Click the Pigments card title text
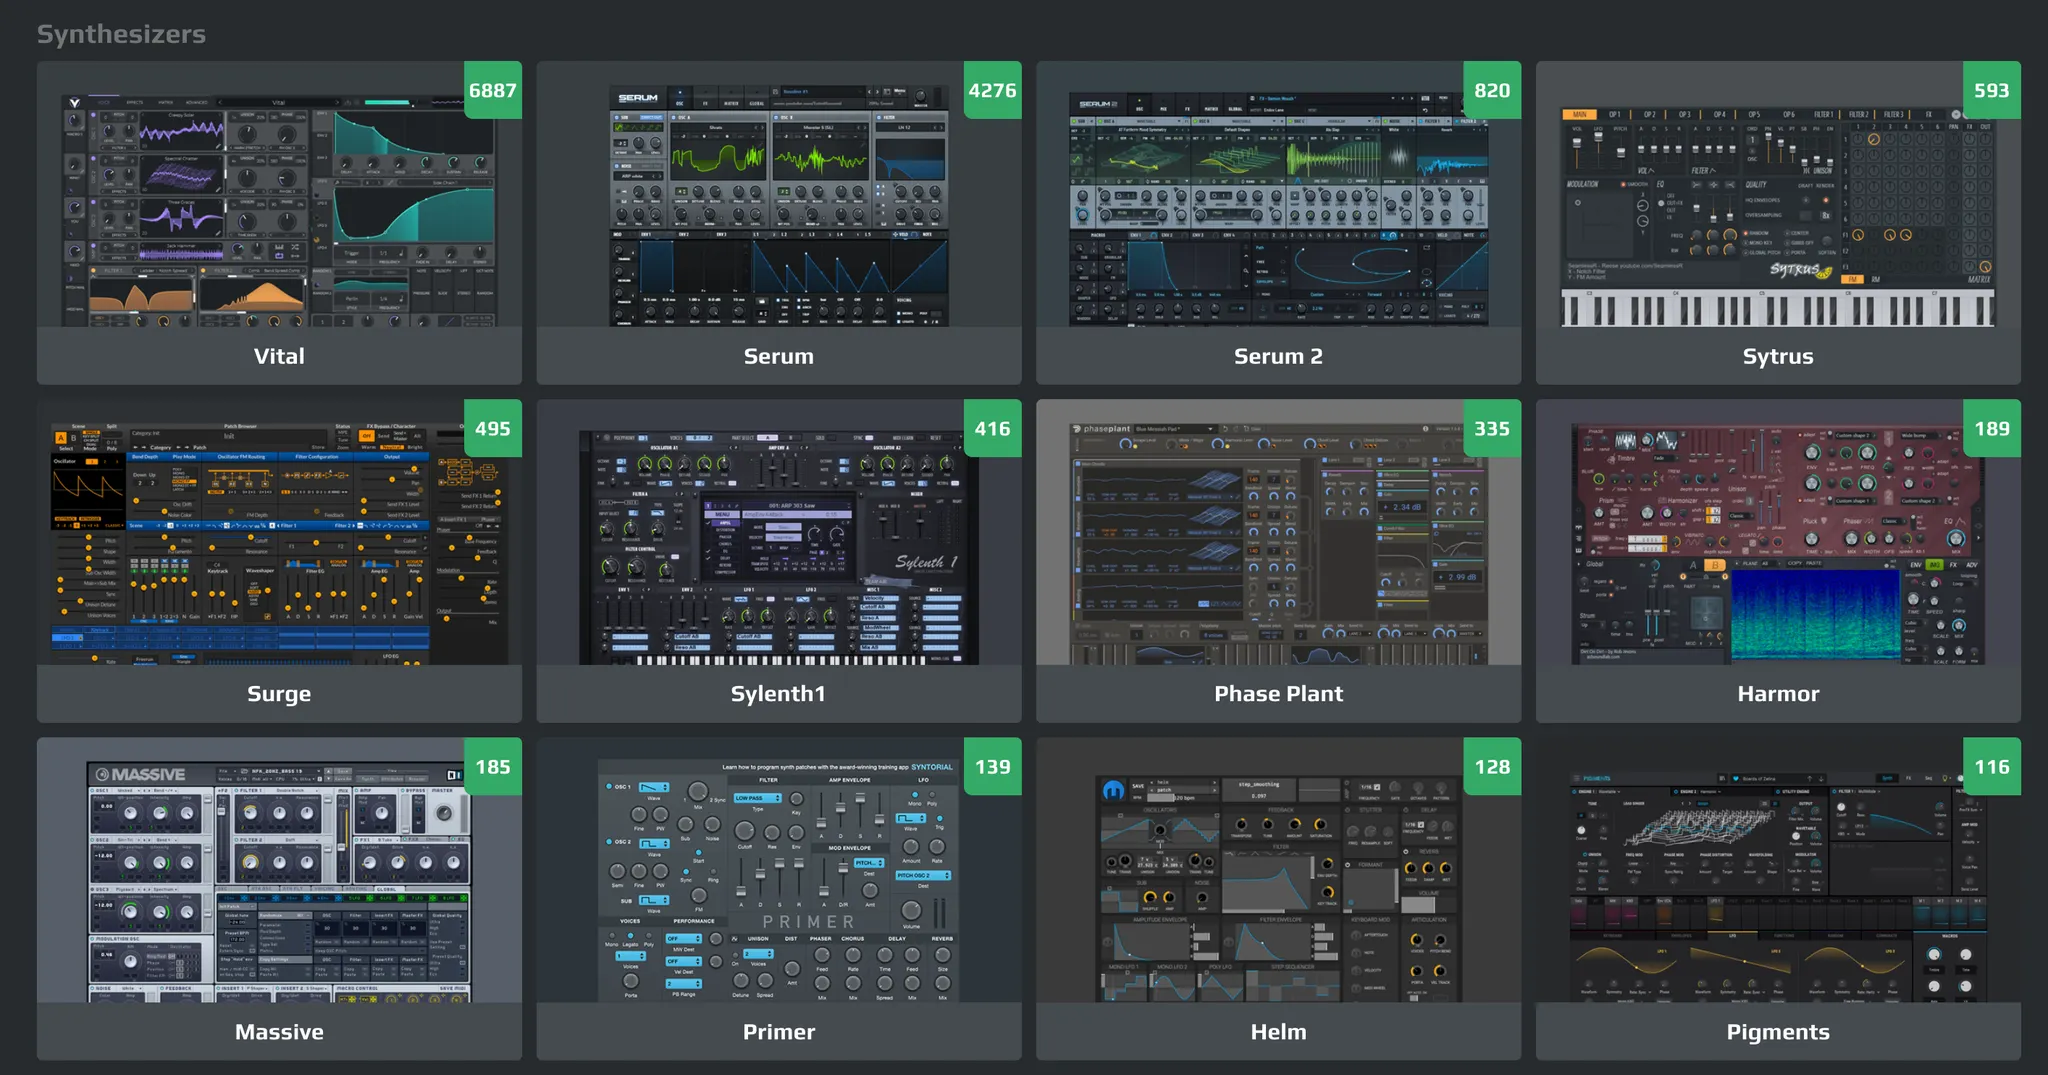Viewport: 2048px width, 1075px height. tap(1777, 1032)
